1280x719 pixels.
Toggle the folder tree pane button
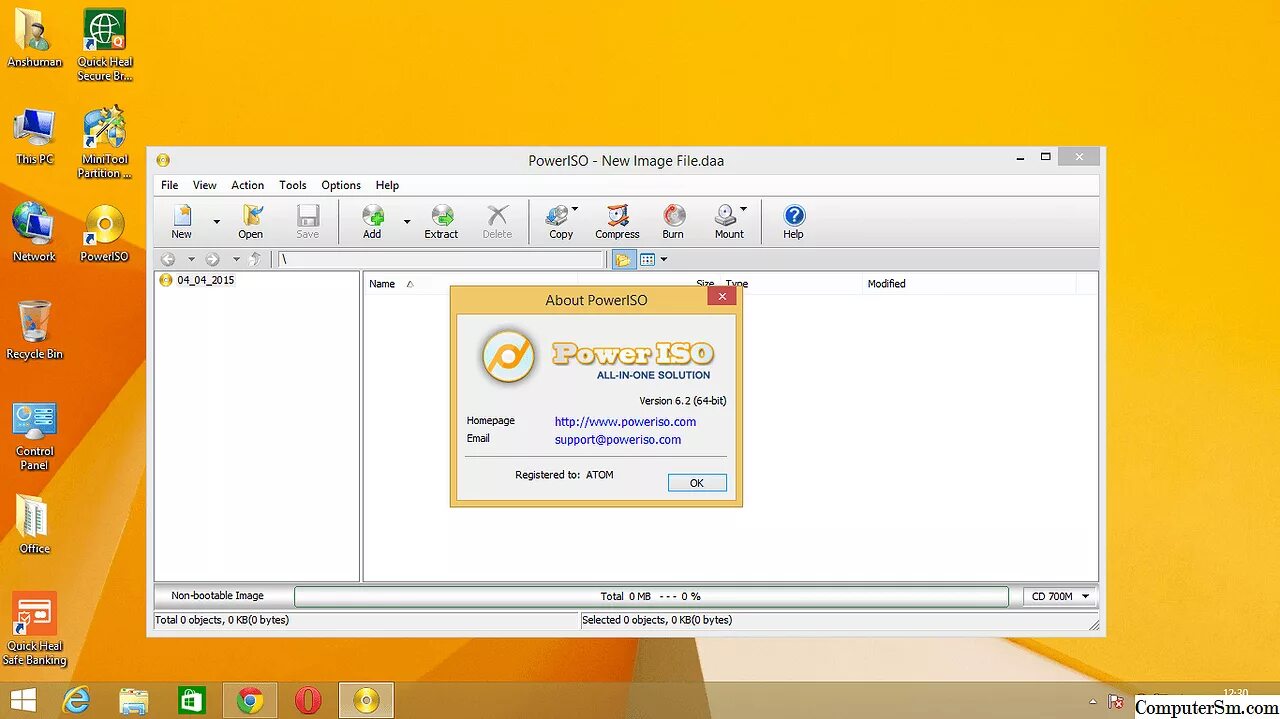pos(624,260)
